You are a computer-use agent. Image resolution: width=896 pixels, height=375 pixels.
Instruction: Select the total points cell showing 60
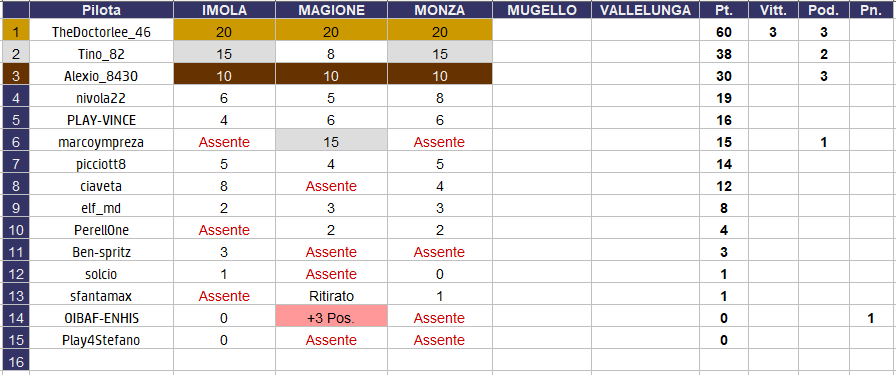click(723, 32)
